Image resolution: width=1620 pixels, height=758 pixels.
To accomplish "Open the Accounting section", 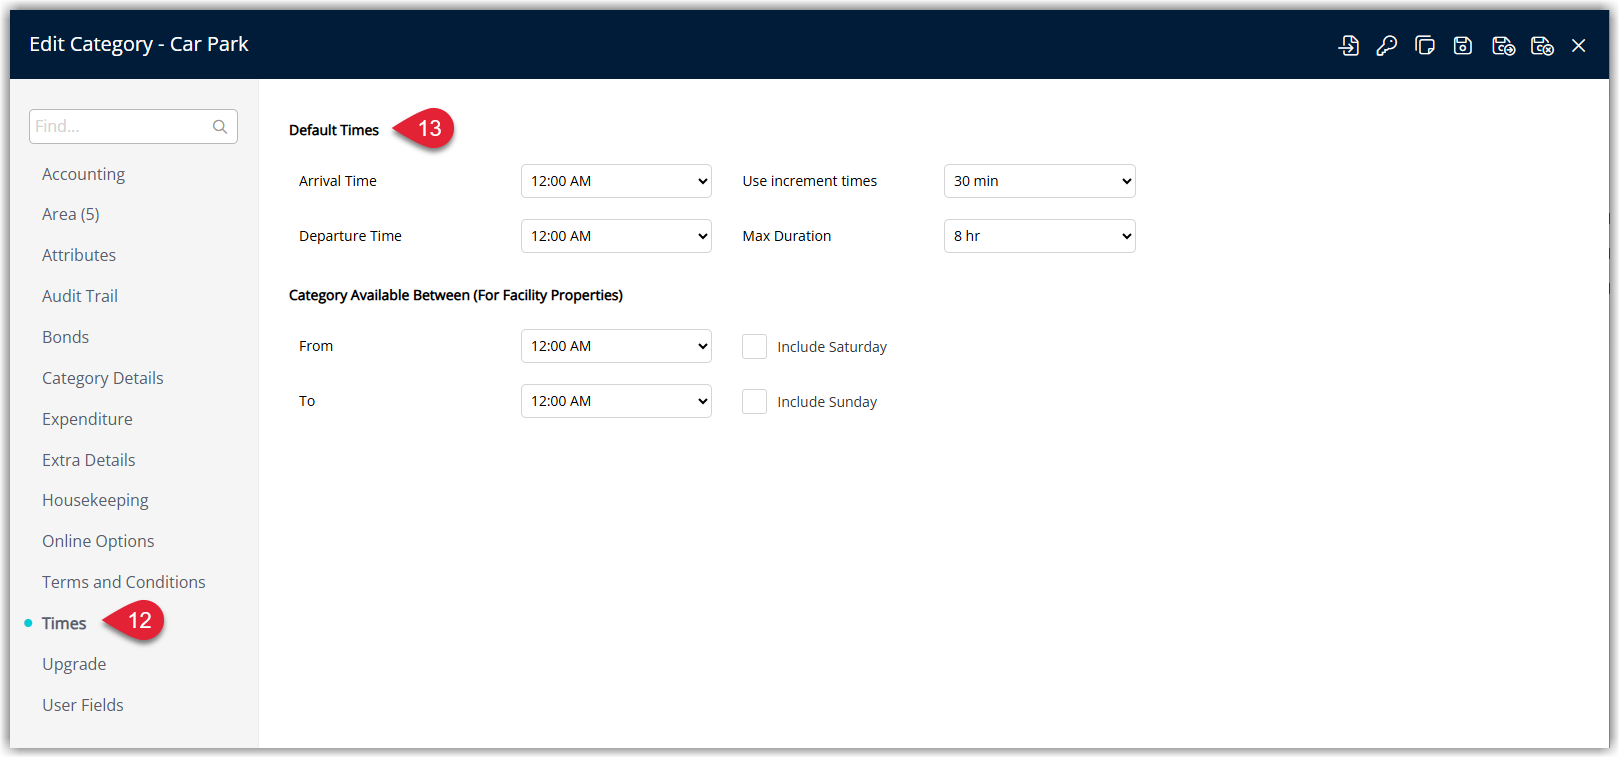I will [83, 174].
